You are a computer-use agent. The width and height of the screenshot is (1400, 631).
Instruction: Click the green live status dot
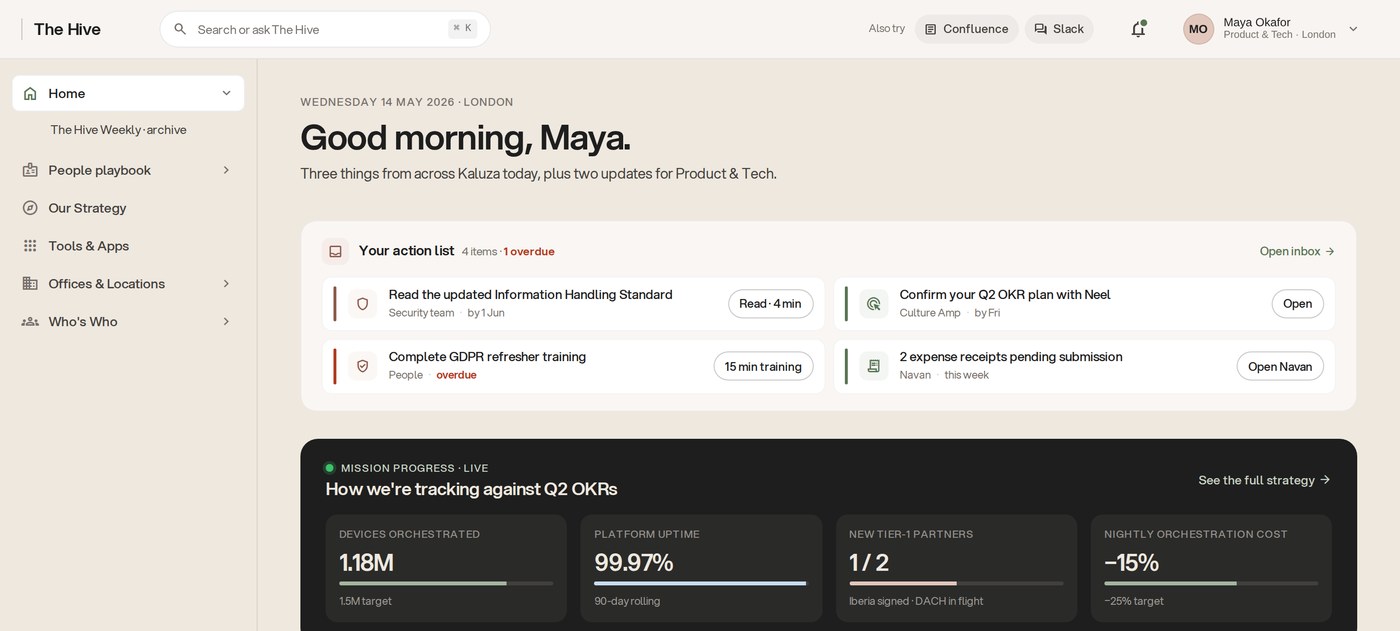click(x=329, y=468)
